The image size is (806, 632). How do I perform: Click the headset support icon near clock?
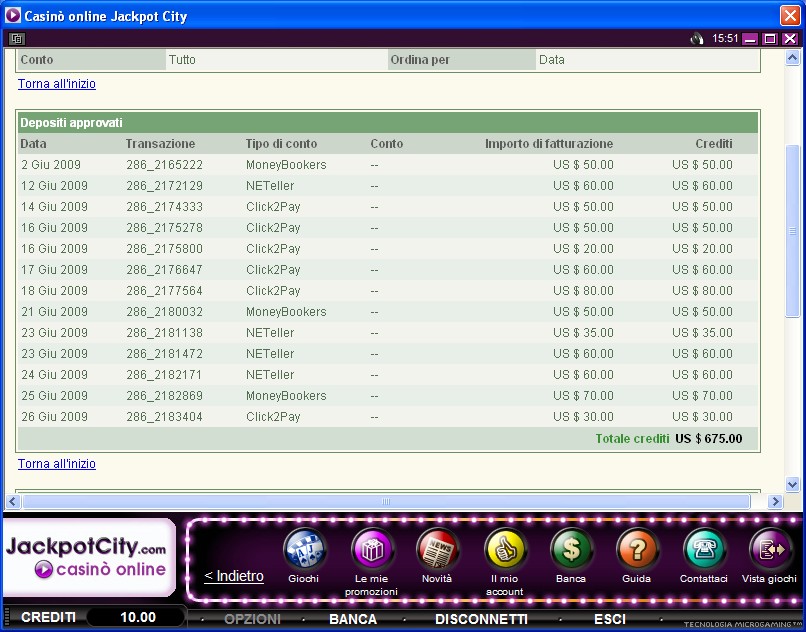(697, 39)
